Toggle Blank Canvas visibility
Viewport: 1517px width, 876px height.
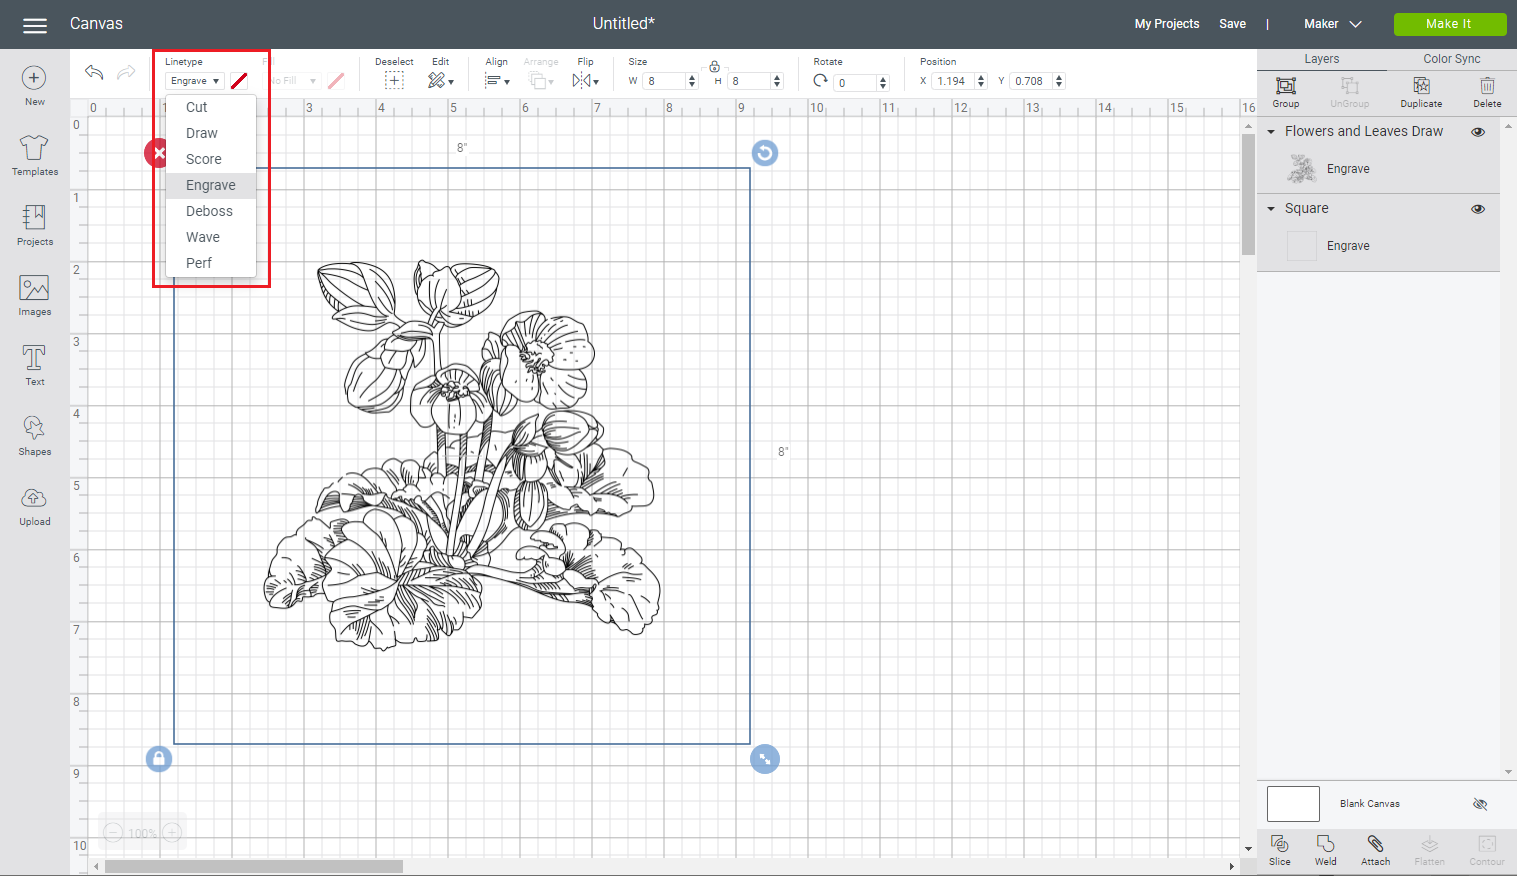point(1477,803)
